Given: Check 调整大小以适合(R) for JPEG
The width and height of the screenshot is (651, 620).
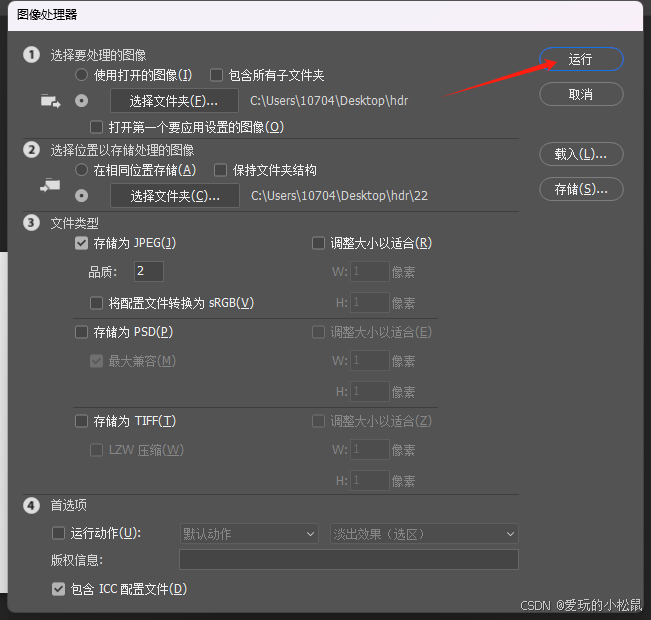Looking at the screenshot, I should click(x=318, y=243).
